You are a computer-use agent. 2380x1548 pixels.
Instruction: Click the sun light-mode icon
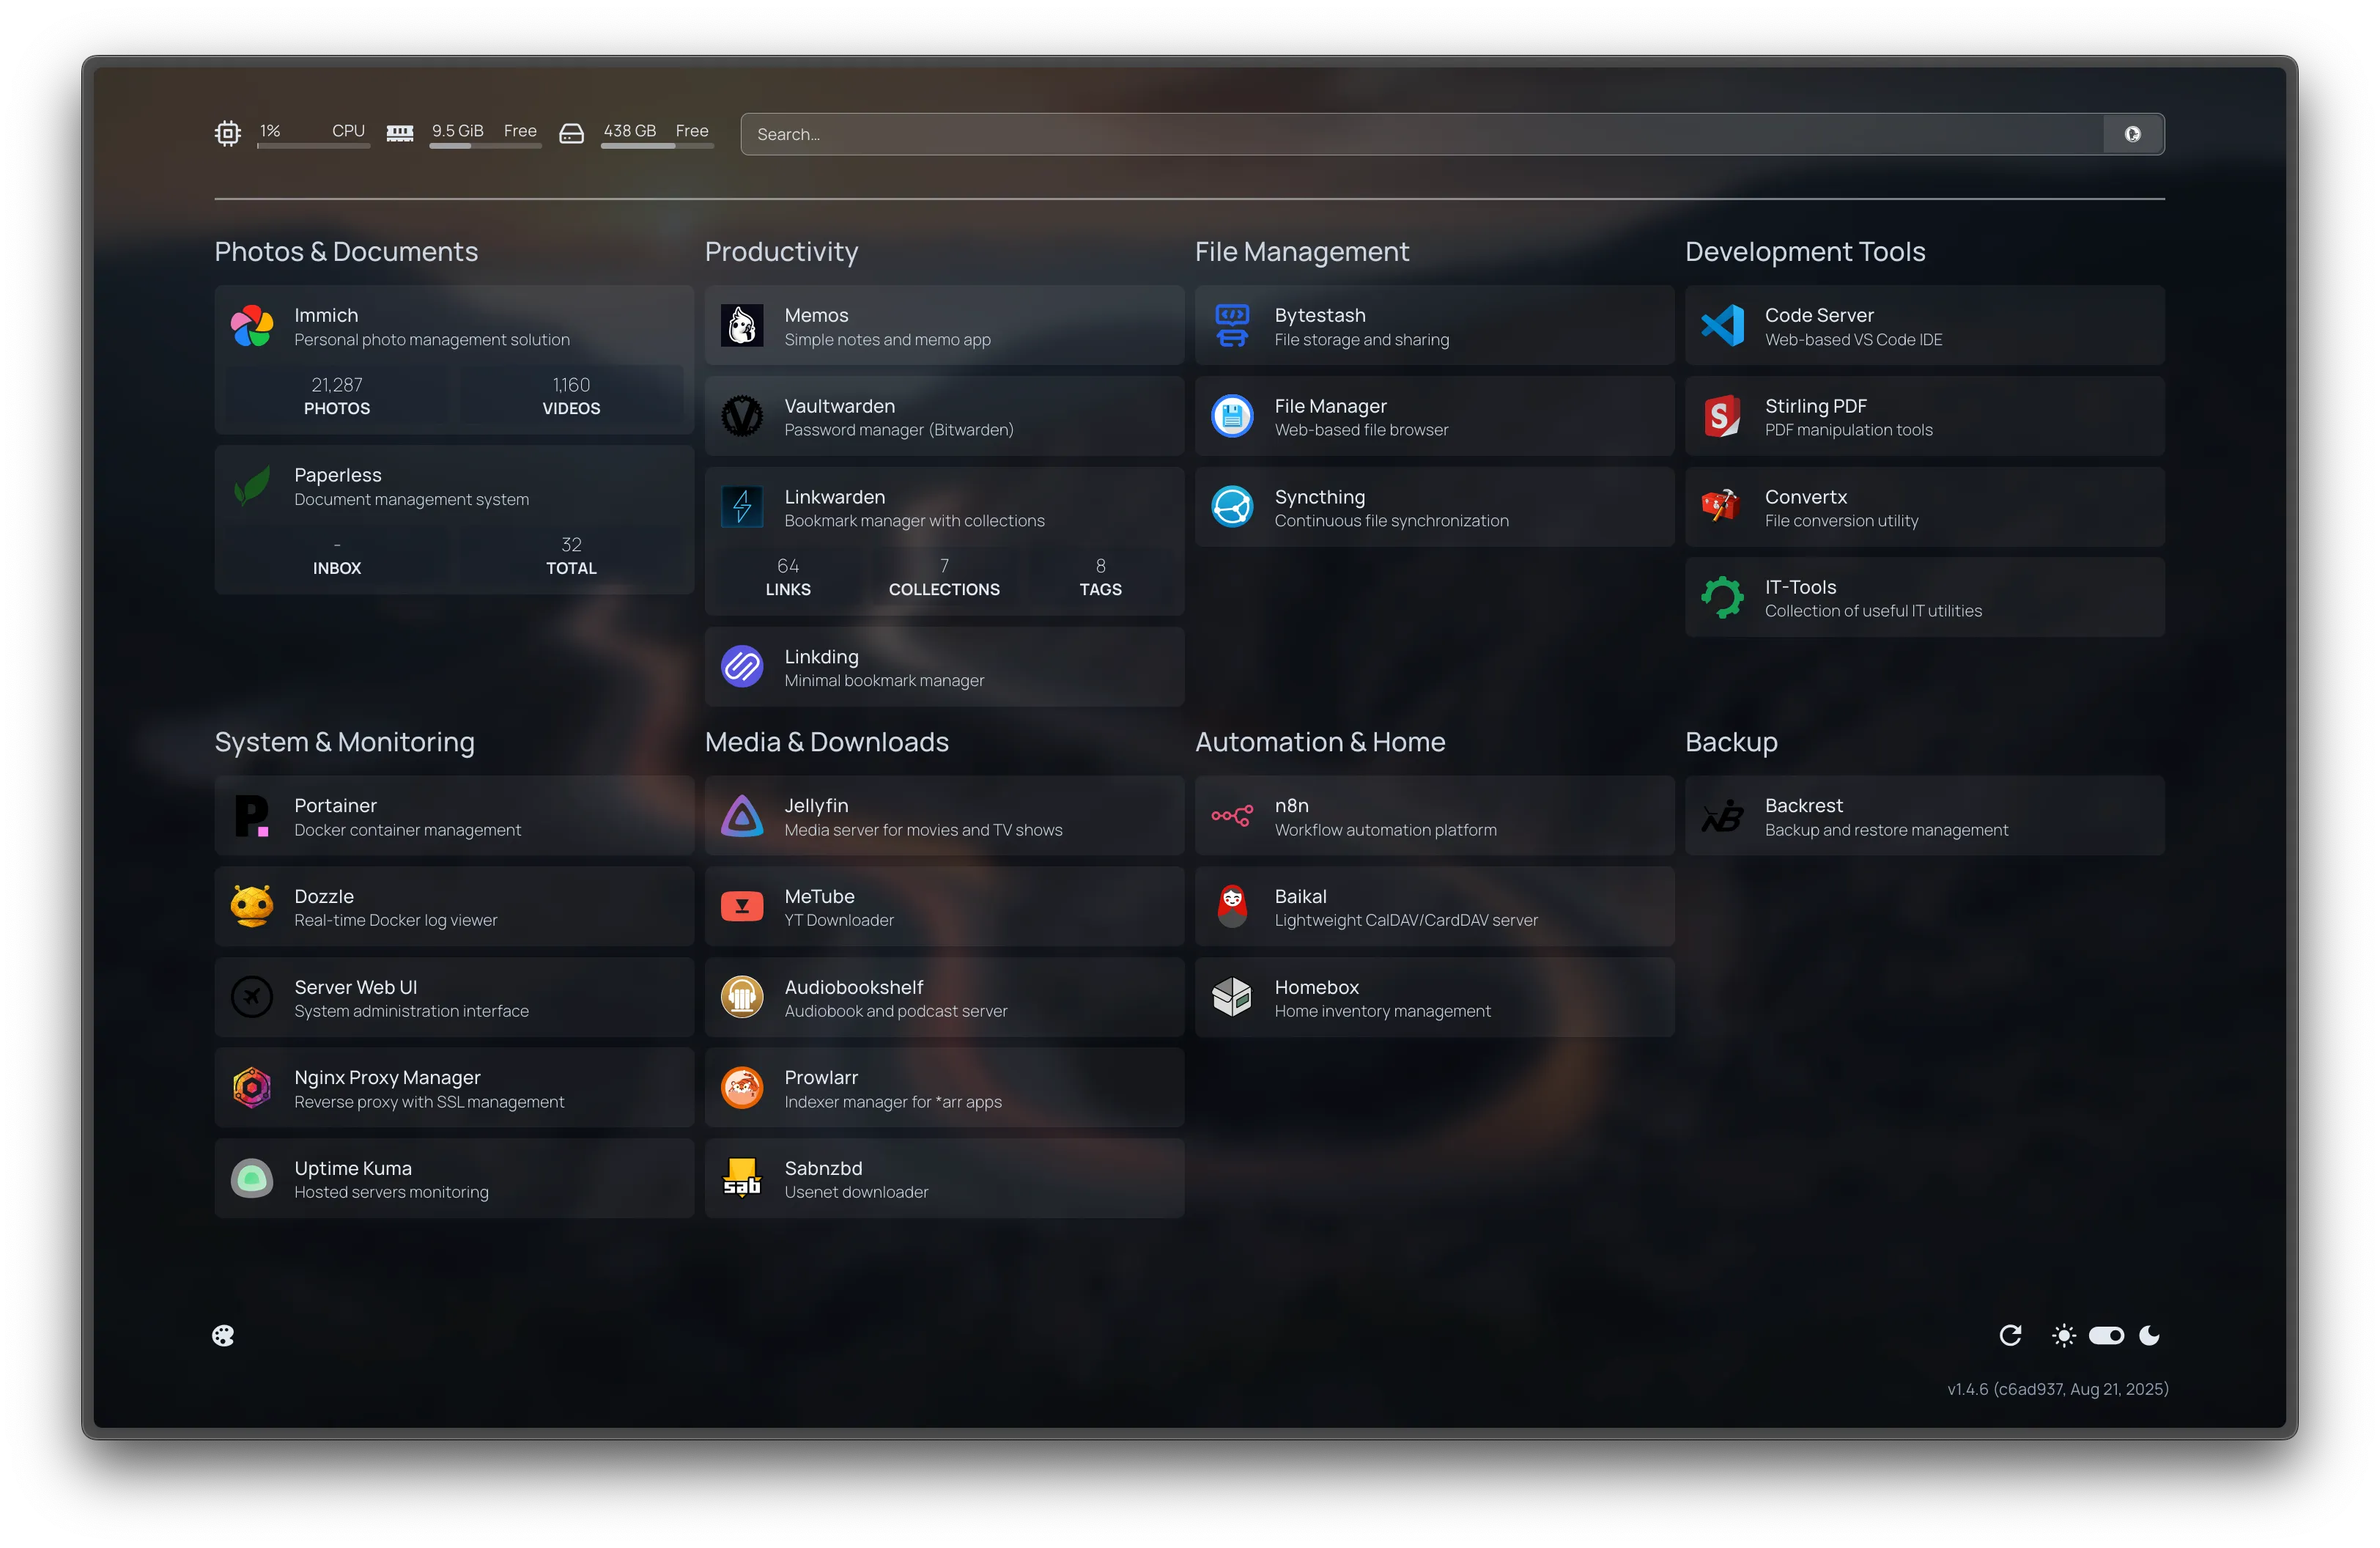[2063, 1336]
